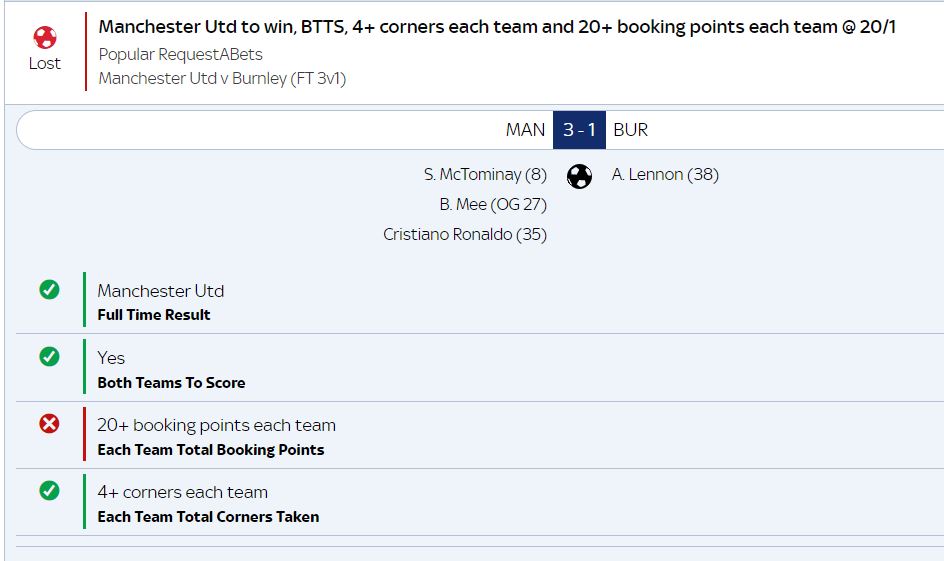
Task: Click Popular RequestABets label
Action: click(x=181, y=54)
